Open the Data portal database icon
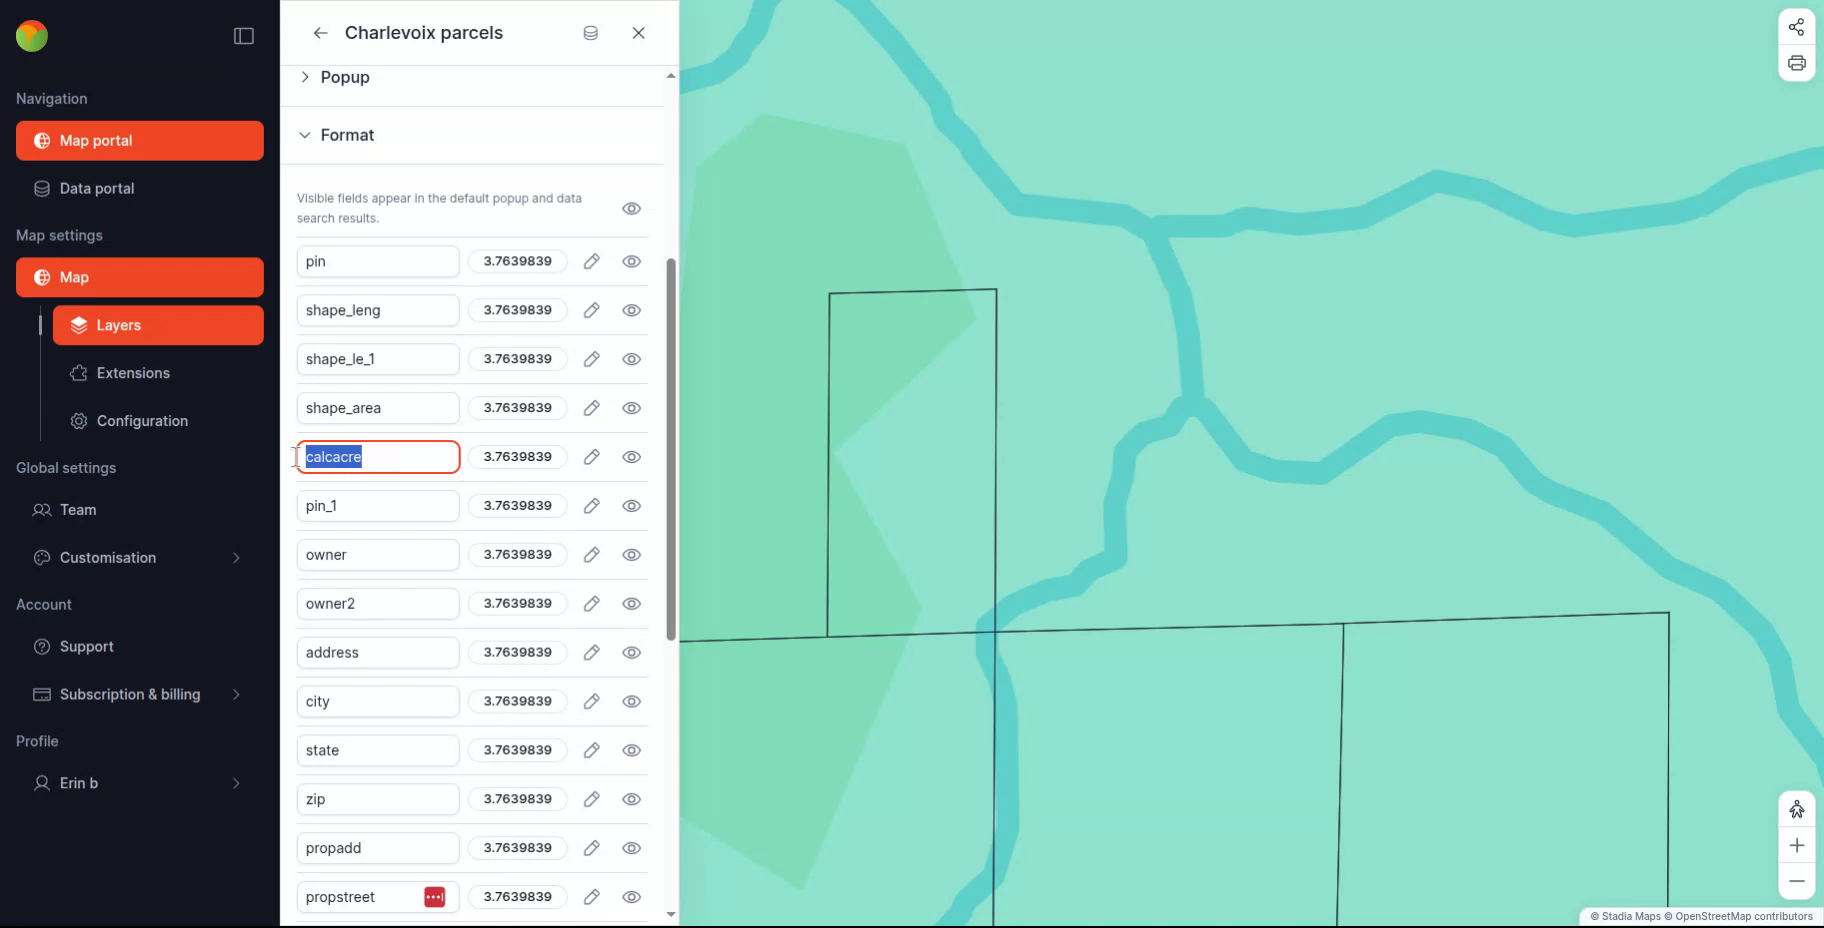1824x928 pixels. [x=40, y=188]
